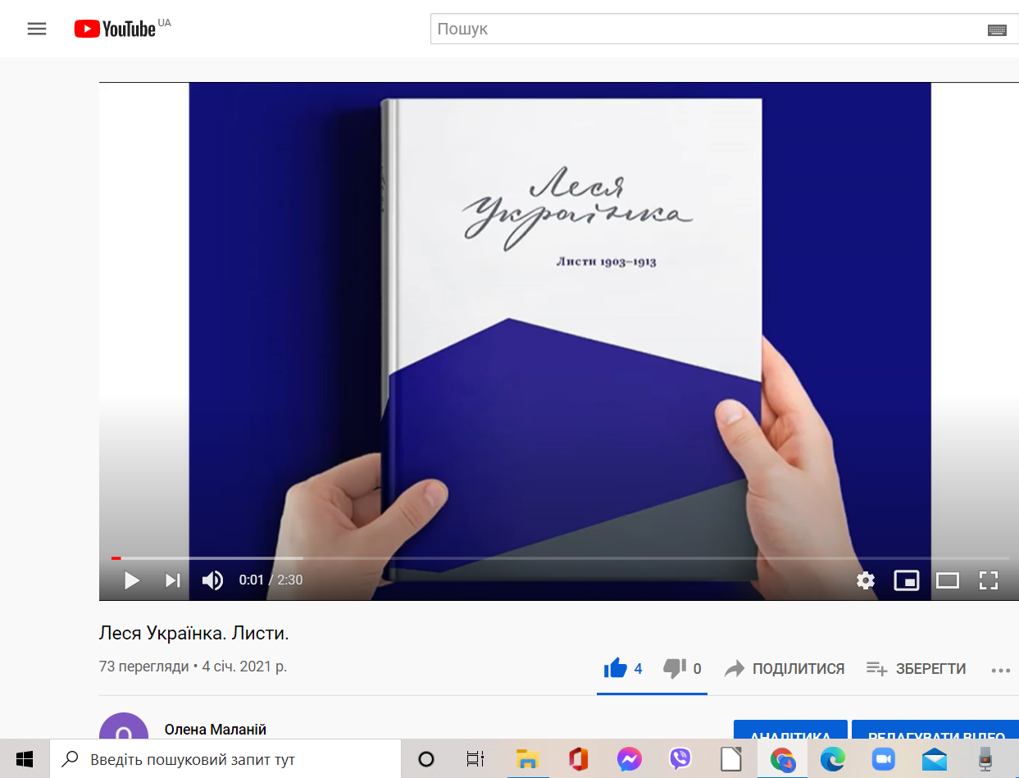Type in the Пошук search field

click(x=700, y=29)
